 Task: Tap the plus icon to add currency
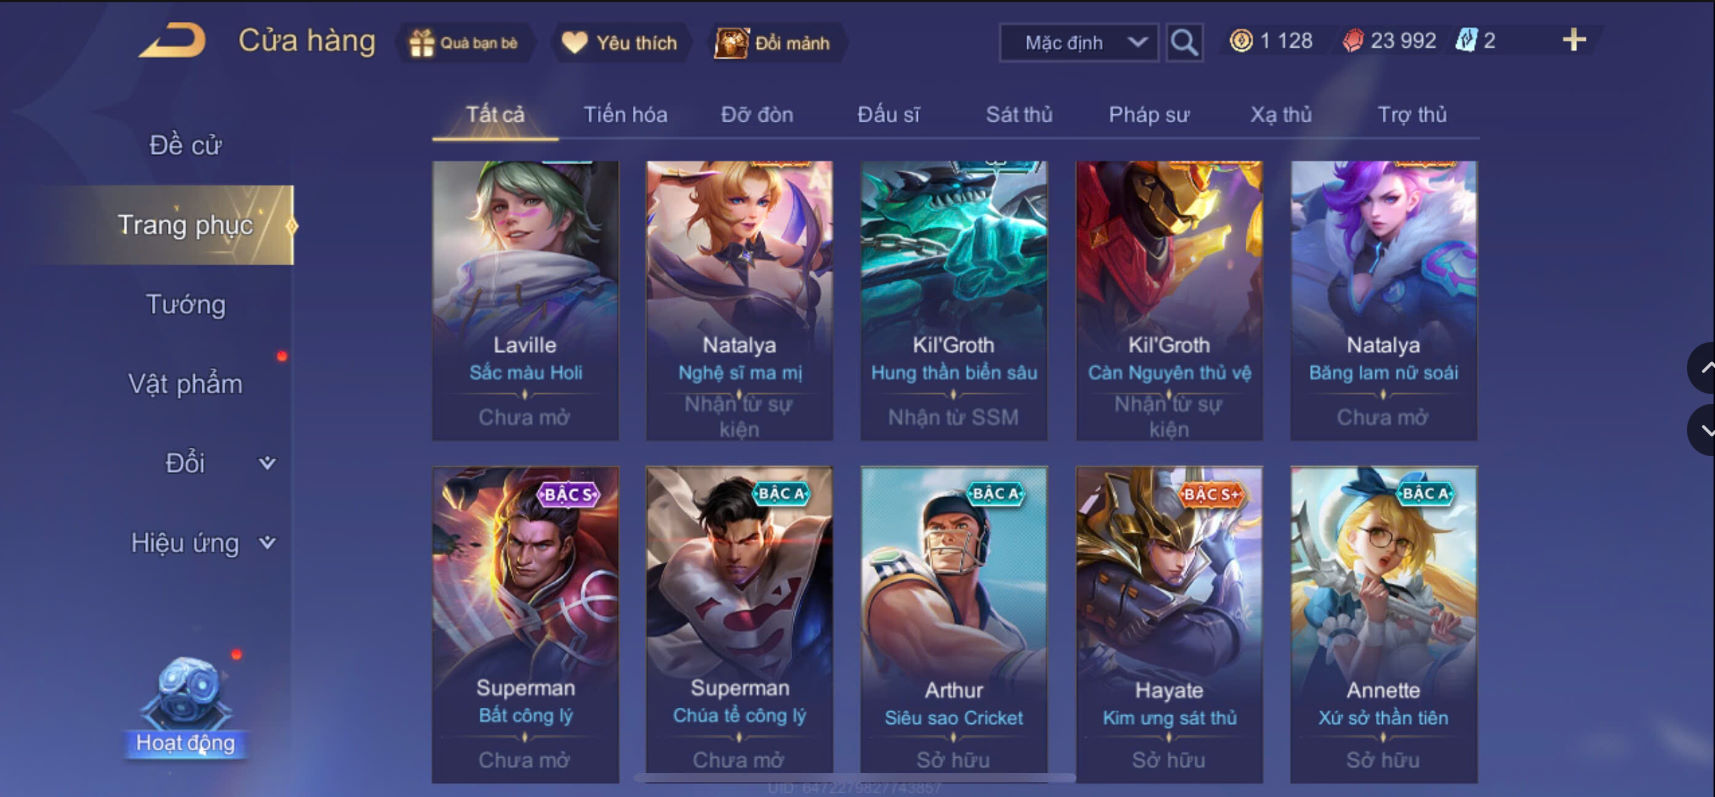(1574, 40)
